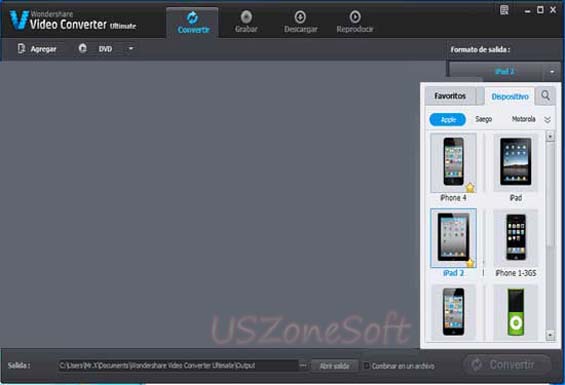The height and width of the screenshot is (385, 565).
Task: Select the Apple brand filter
Action: (x=448, y=119)
